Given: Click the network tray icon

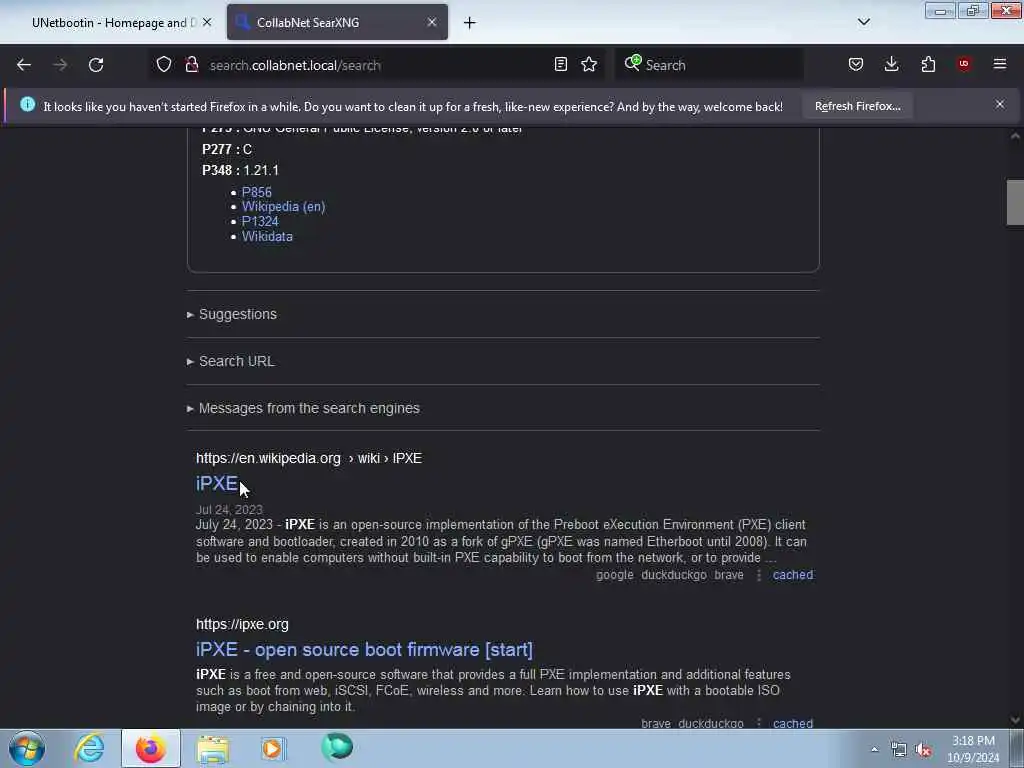Looking at the screenshot, I should (899, 750).
